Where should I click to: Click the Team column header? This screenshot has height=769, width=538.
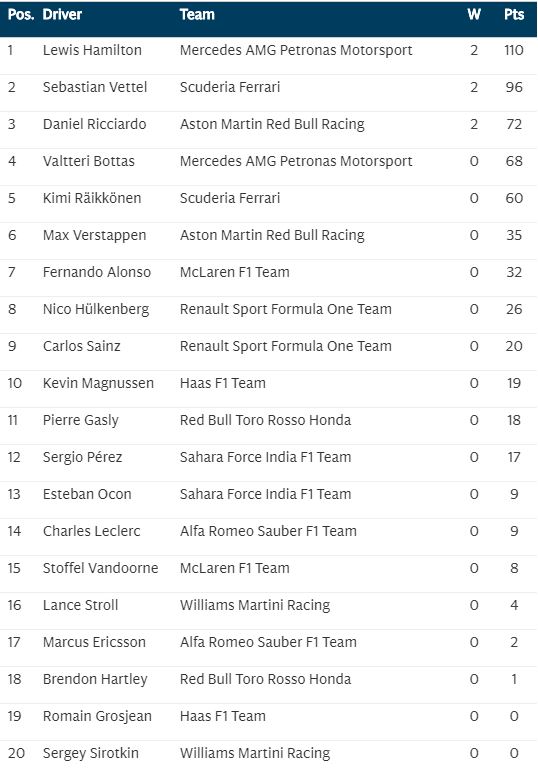[x=197, y=15]
